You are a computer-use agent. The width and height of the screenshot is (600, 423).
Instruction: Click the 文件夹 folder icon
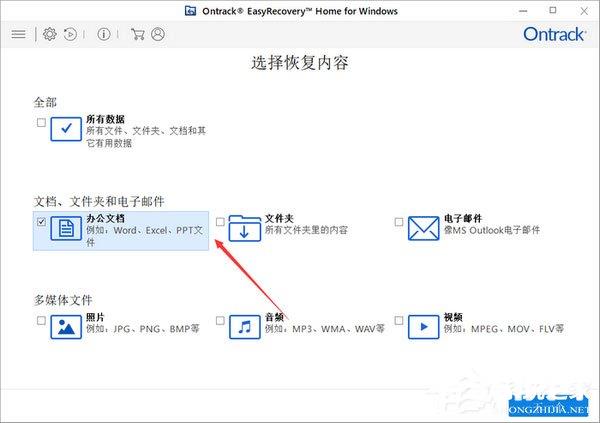(x=245, y=228)
